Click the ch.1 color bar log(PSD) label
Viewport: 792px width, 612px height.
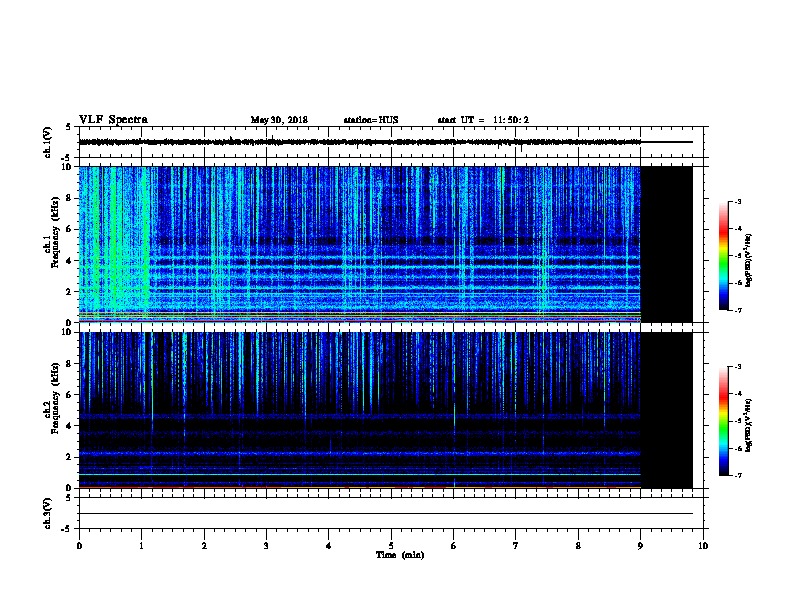[x=749, y=260]
